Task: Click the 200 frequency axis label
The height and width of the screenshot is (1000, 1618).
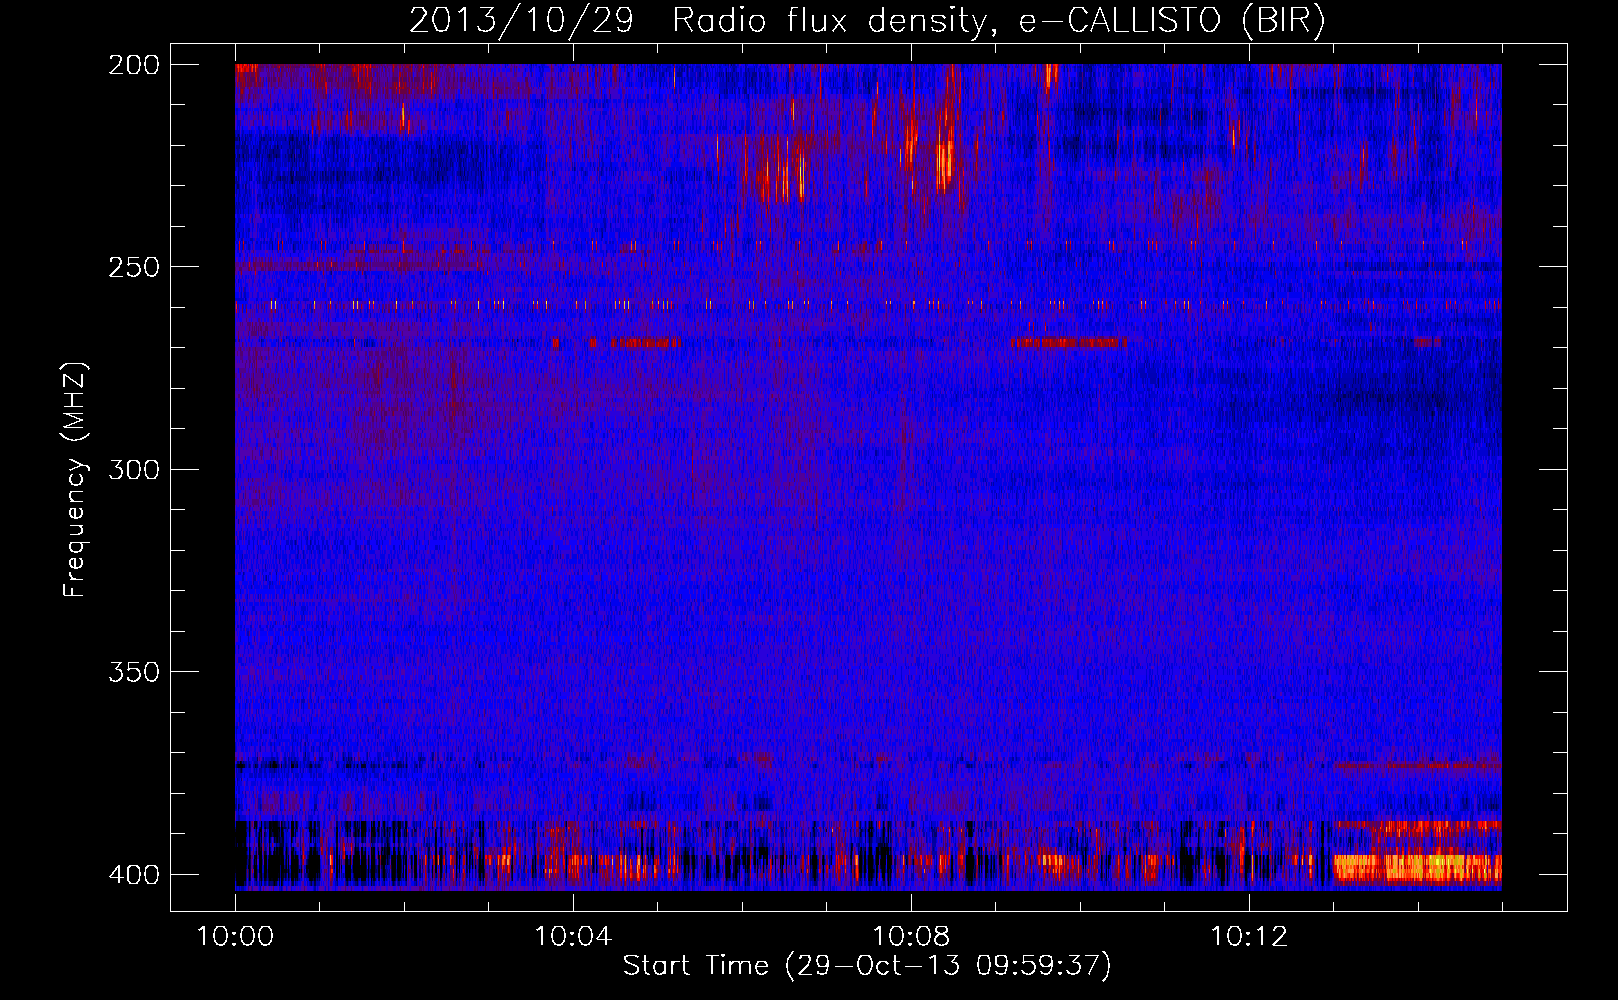Action: click(x=133, y=65)
